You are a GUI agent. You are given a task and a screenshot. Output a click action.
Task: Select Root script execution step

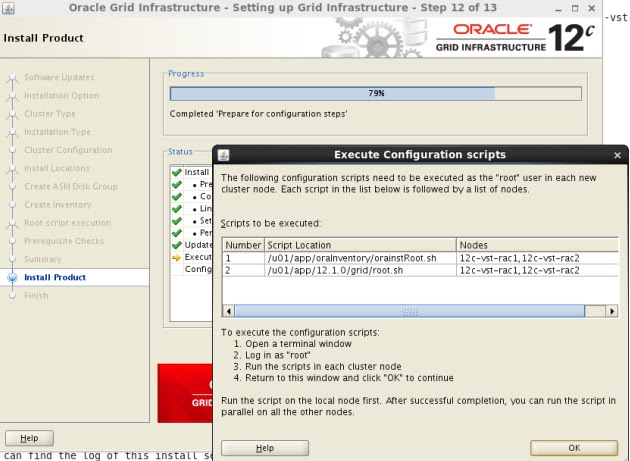coord(68,223)
